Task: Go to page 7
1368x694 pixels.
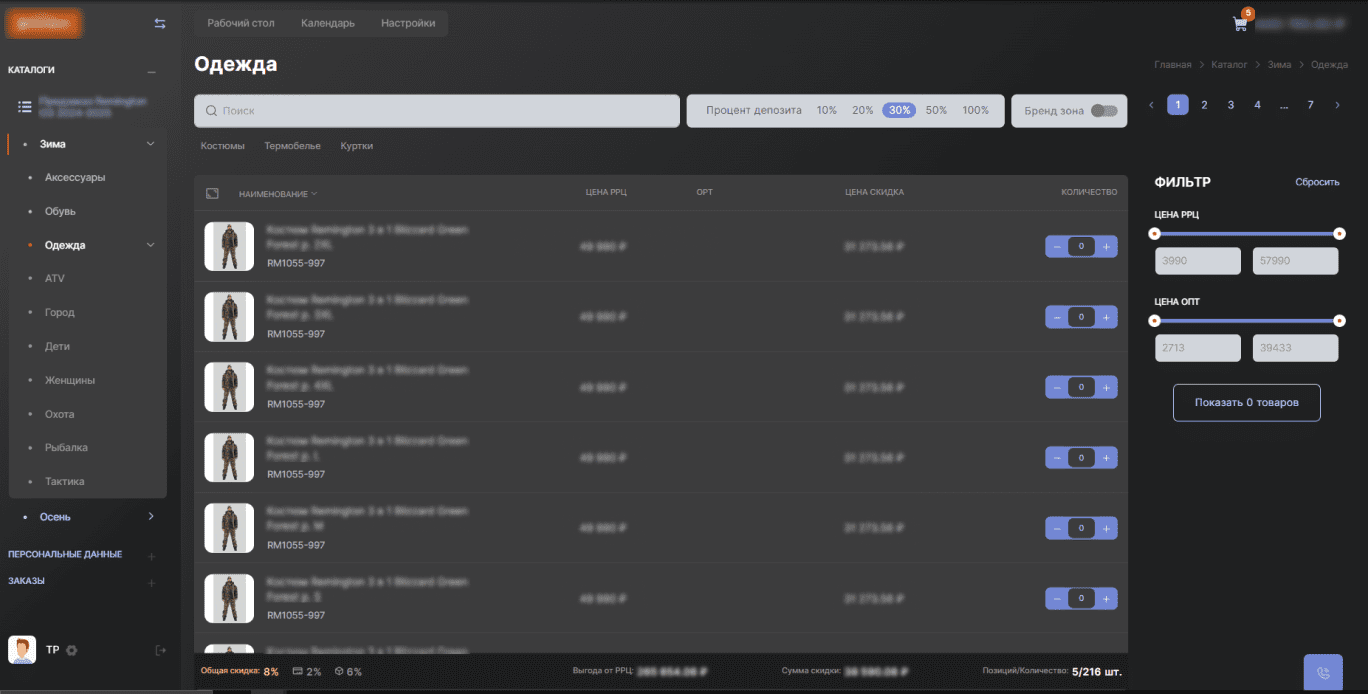Action: click(x=1310, y=105)
